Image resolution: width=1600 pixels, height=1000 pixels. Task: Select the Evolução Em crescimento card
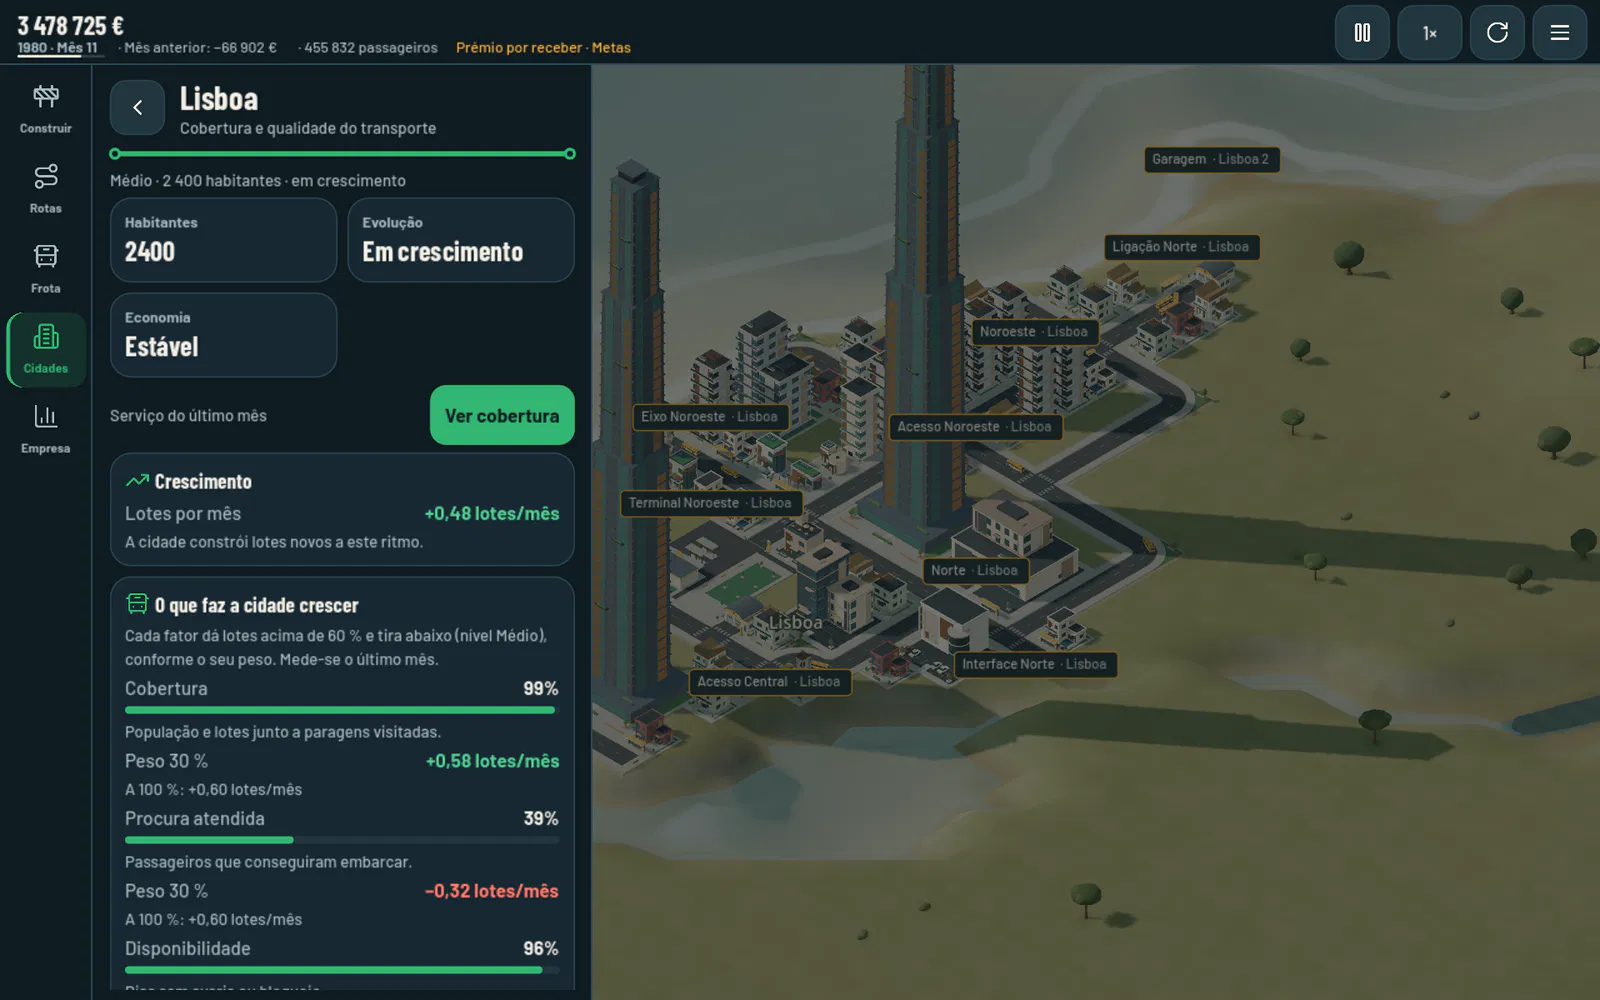pyautogui.click(x=461, y=240)
